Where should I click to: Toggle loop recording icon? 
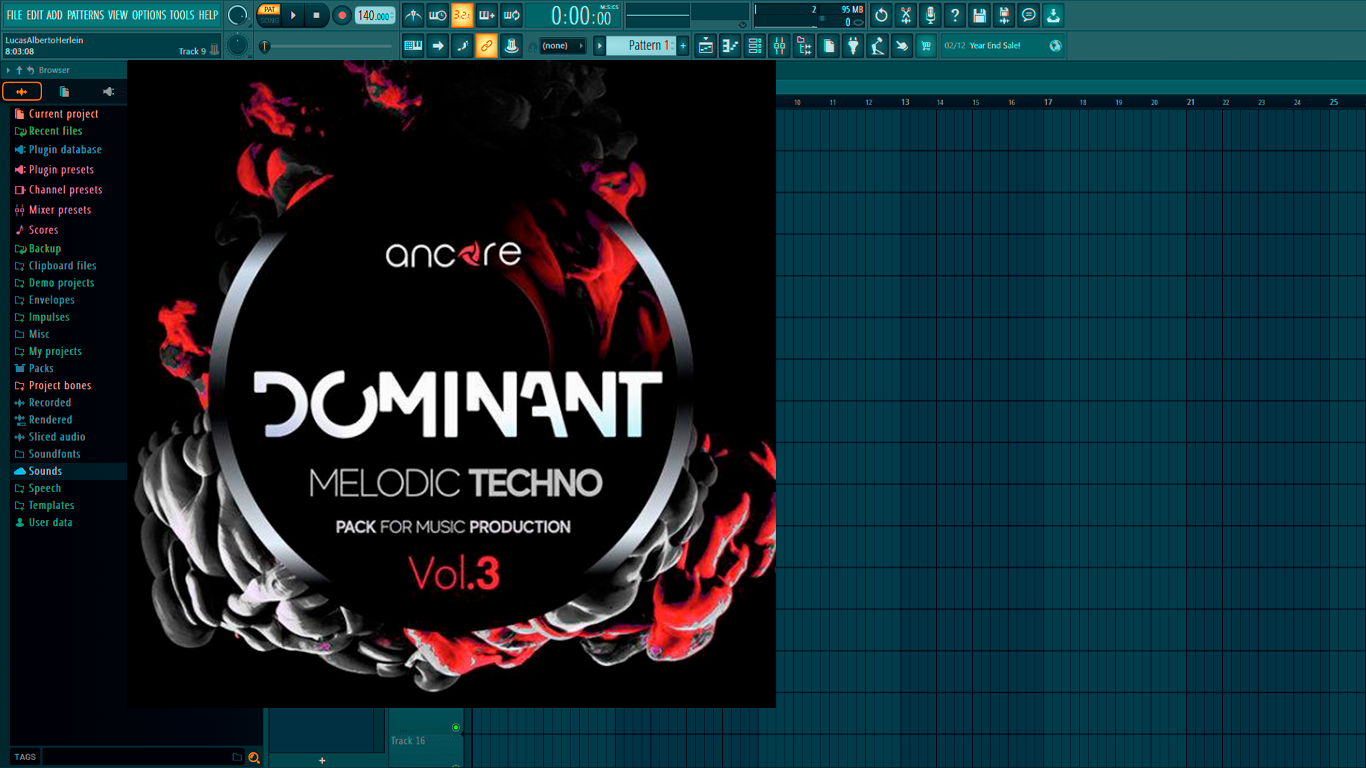click(x=511, y=15)
